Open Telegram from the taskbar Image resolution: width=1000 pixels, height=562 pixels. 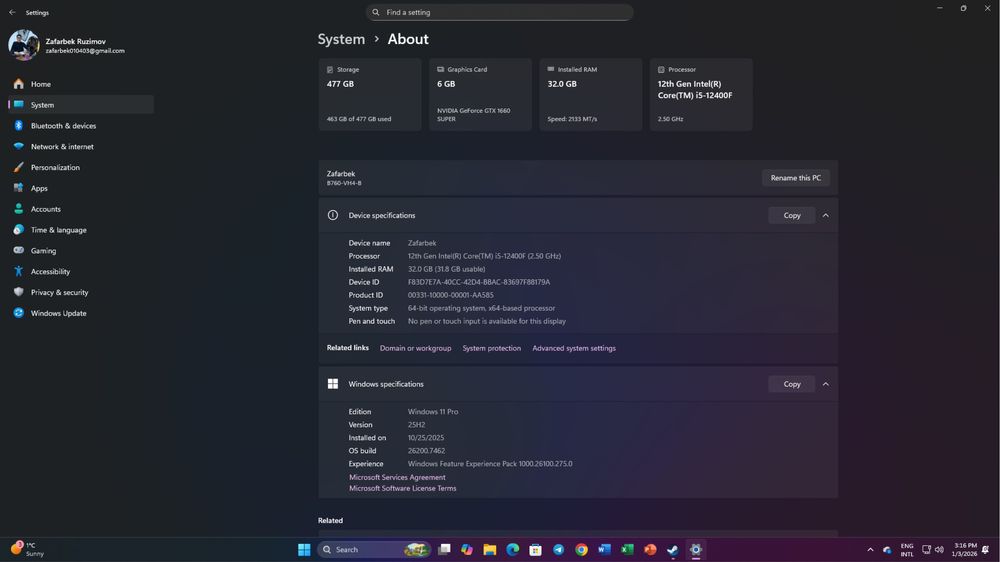(559, 549)
